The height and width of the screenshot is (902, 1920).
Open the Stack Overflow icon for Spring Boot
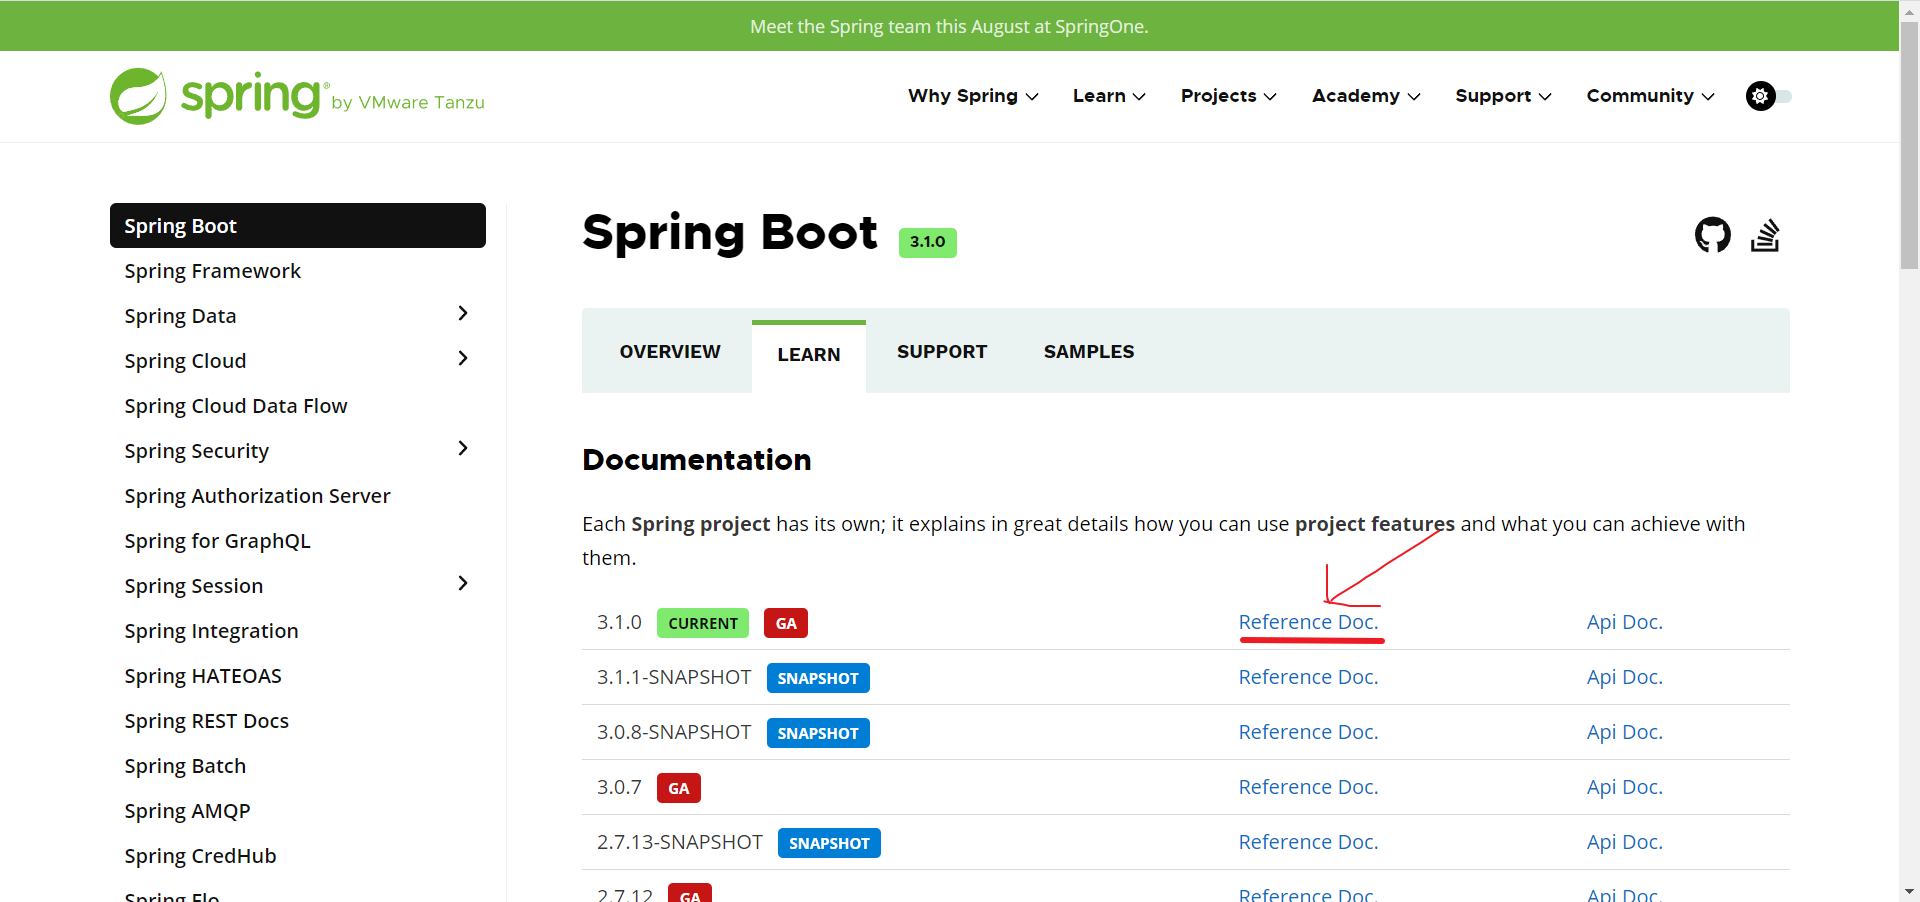tap(1765, 235)
